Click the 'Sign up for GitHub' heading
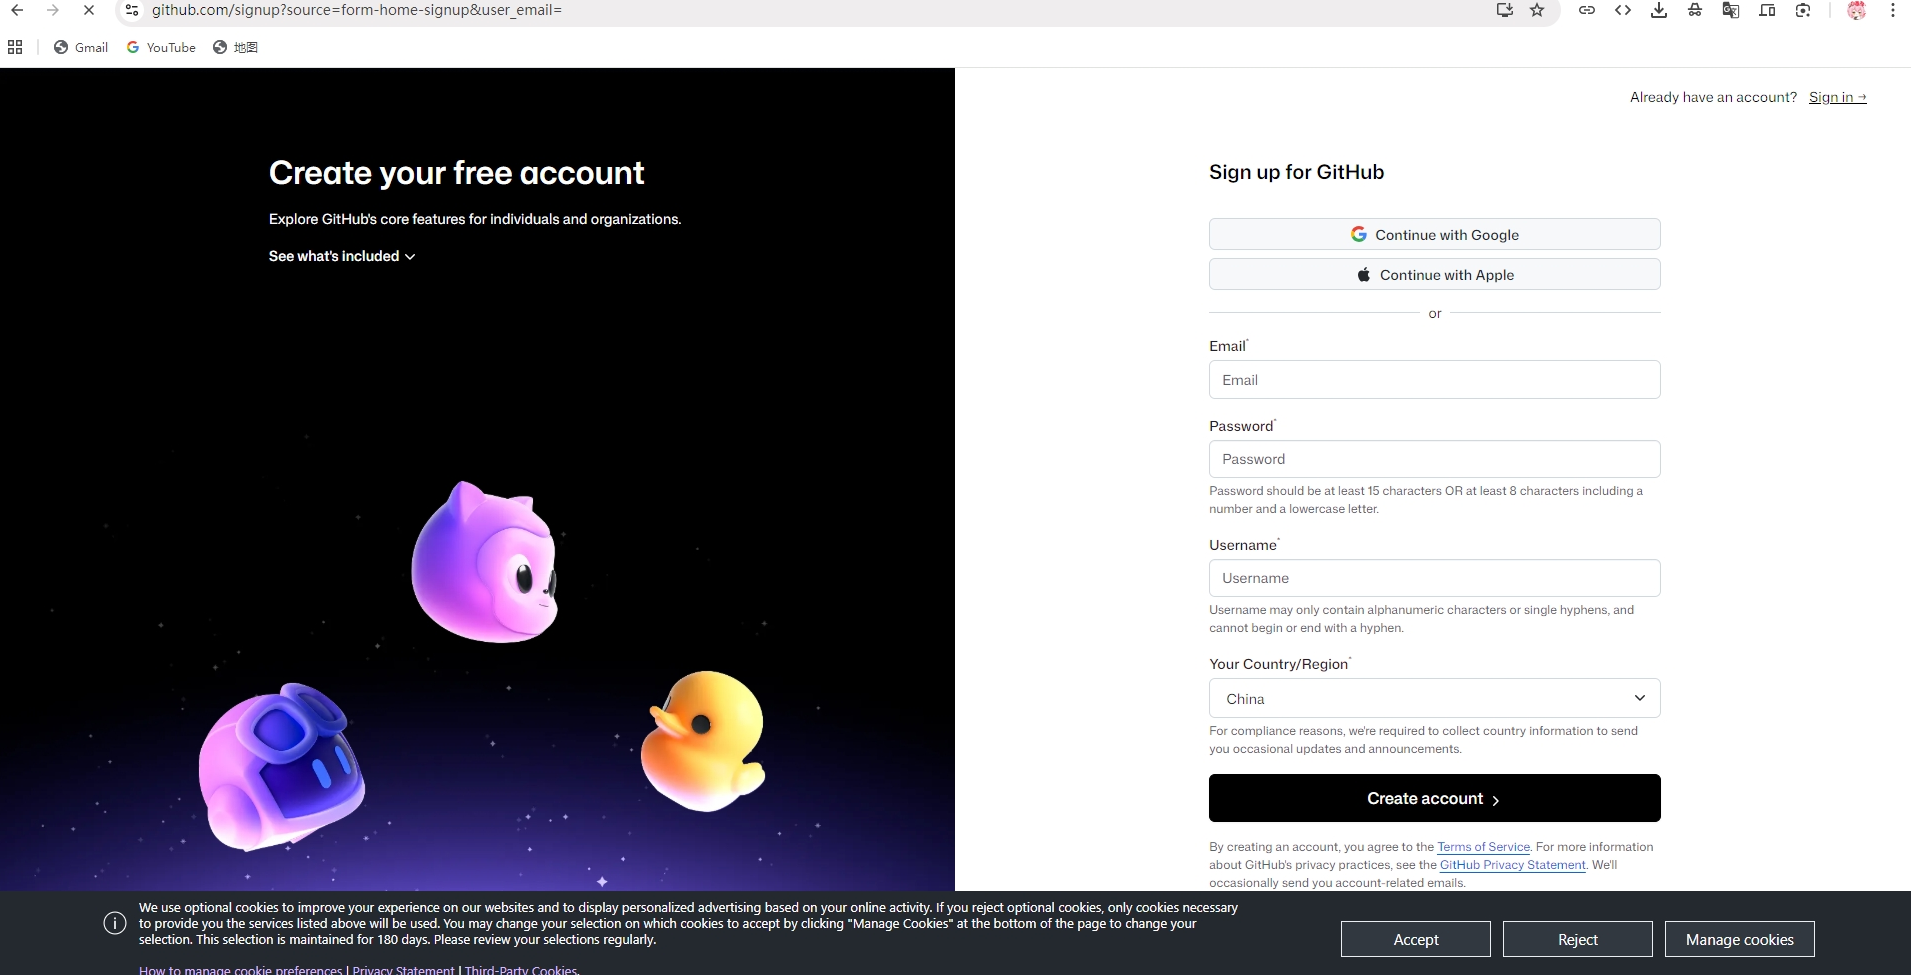Image resolution: width=1911 pixels, height=975 pixels. coord(1296,172)
